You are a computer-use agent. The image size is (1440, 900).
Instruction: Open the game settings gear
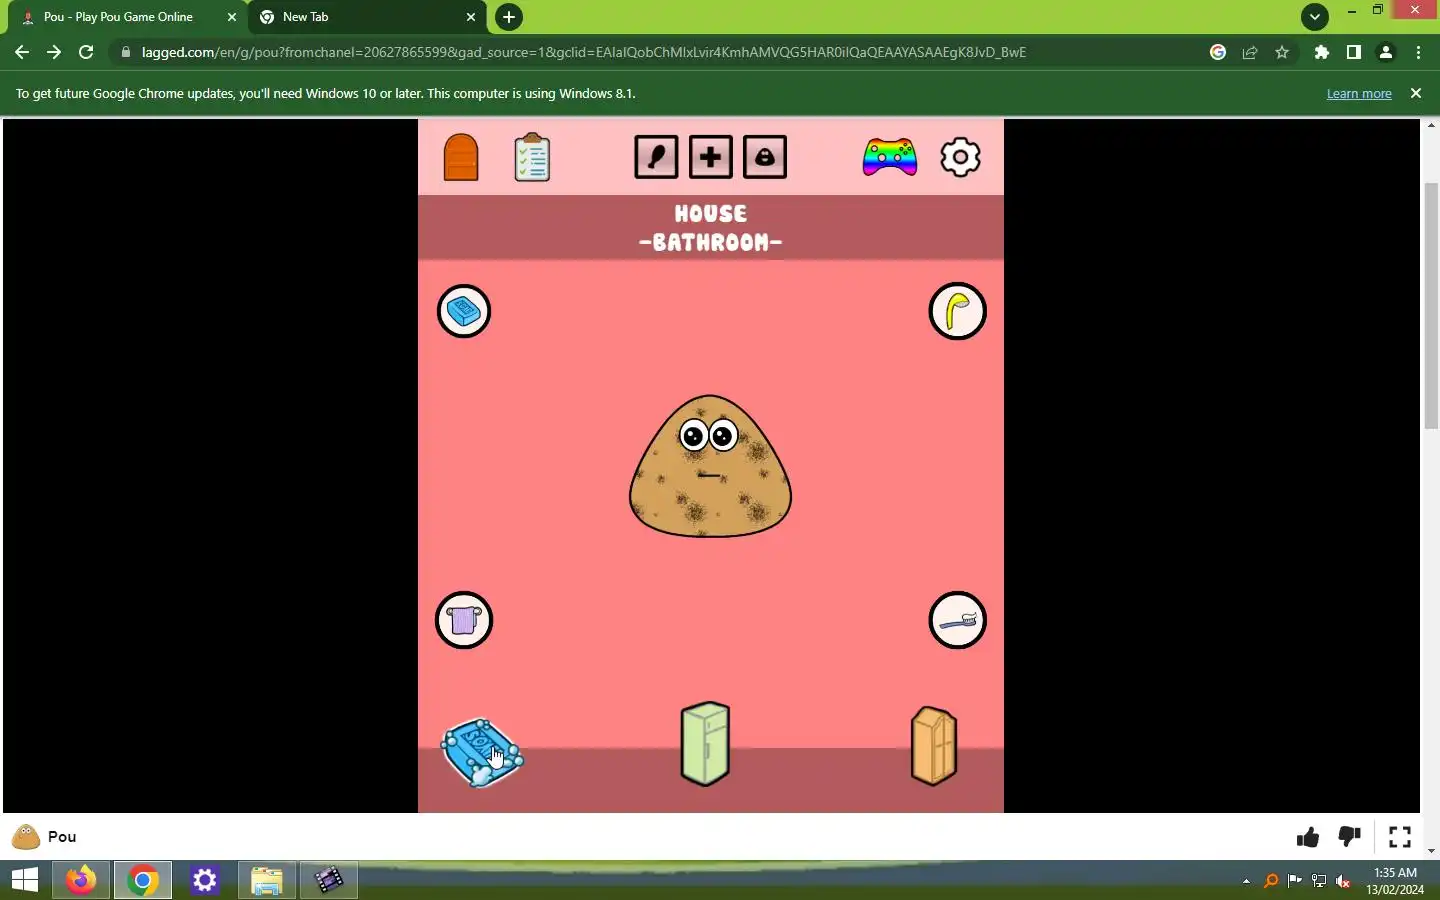[x=960, y=157]
